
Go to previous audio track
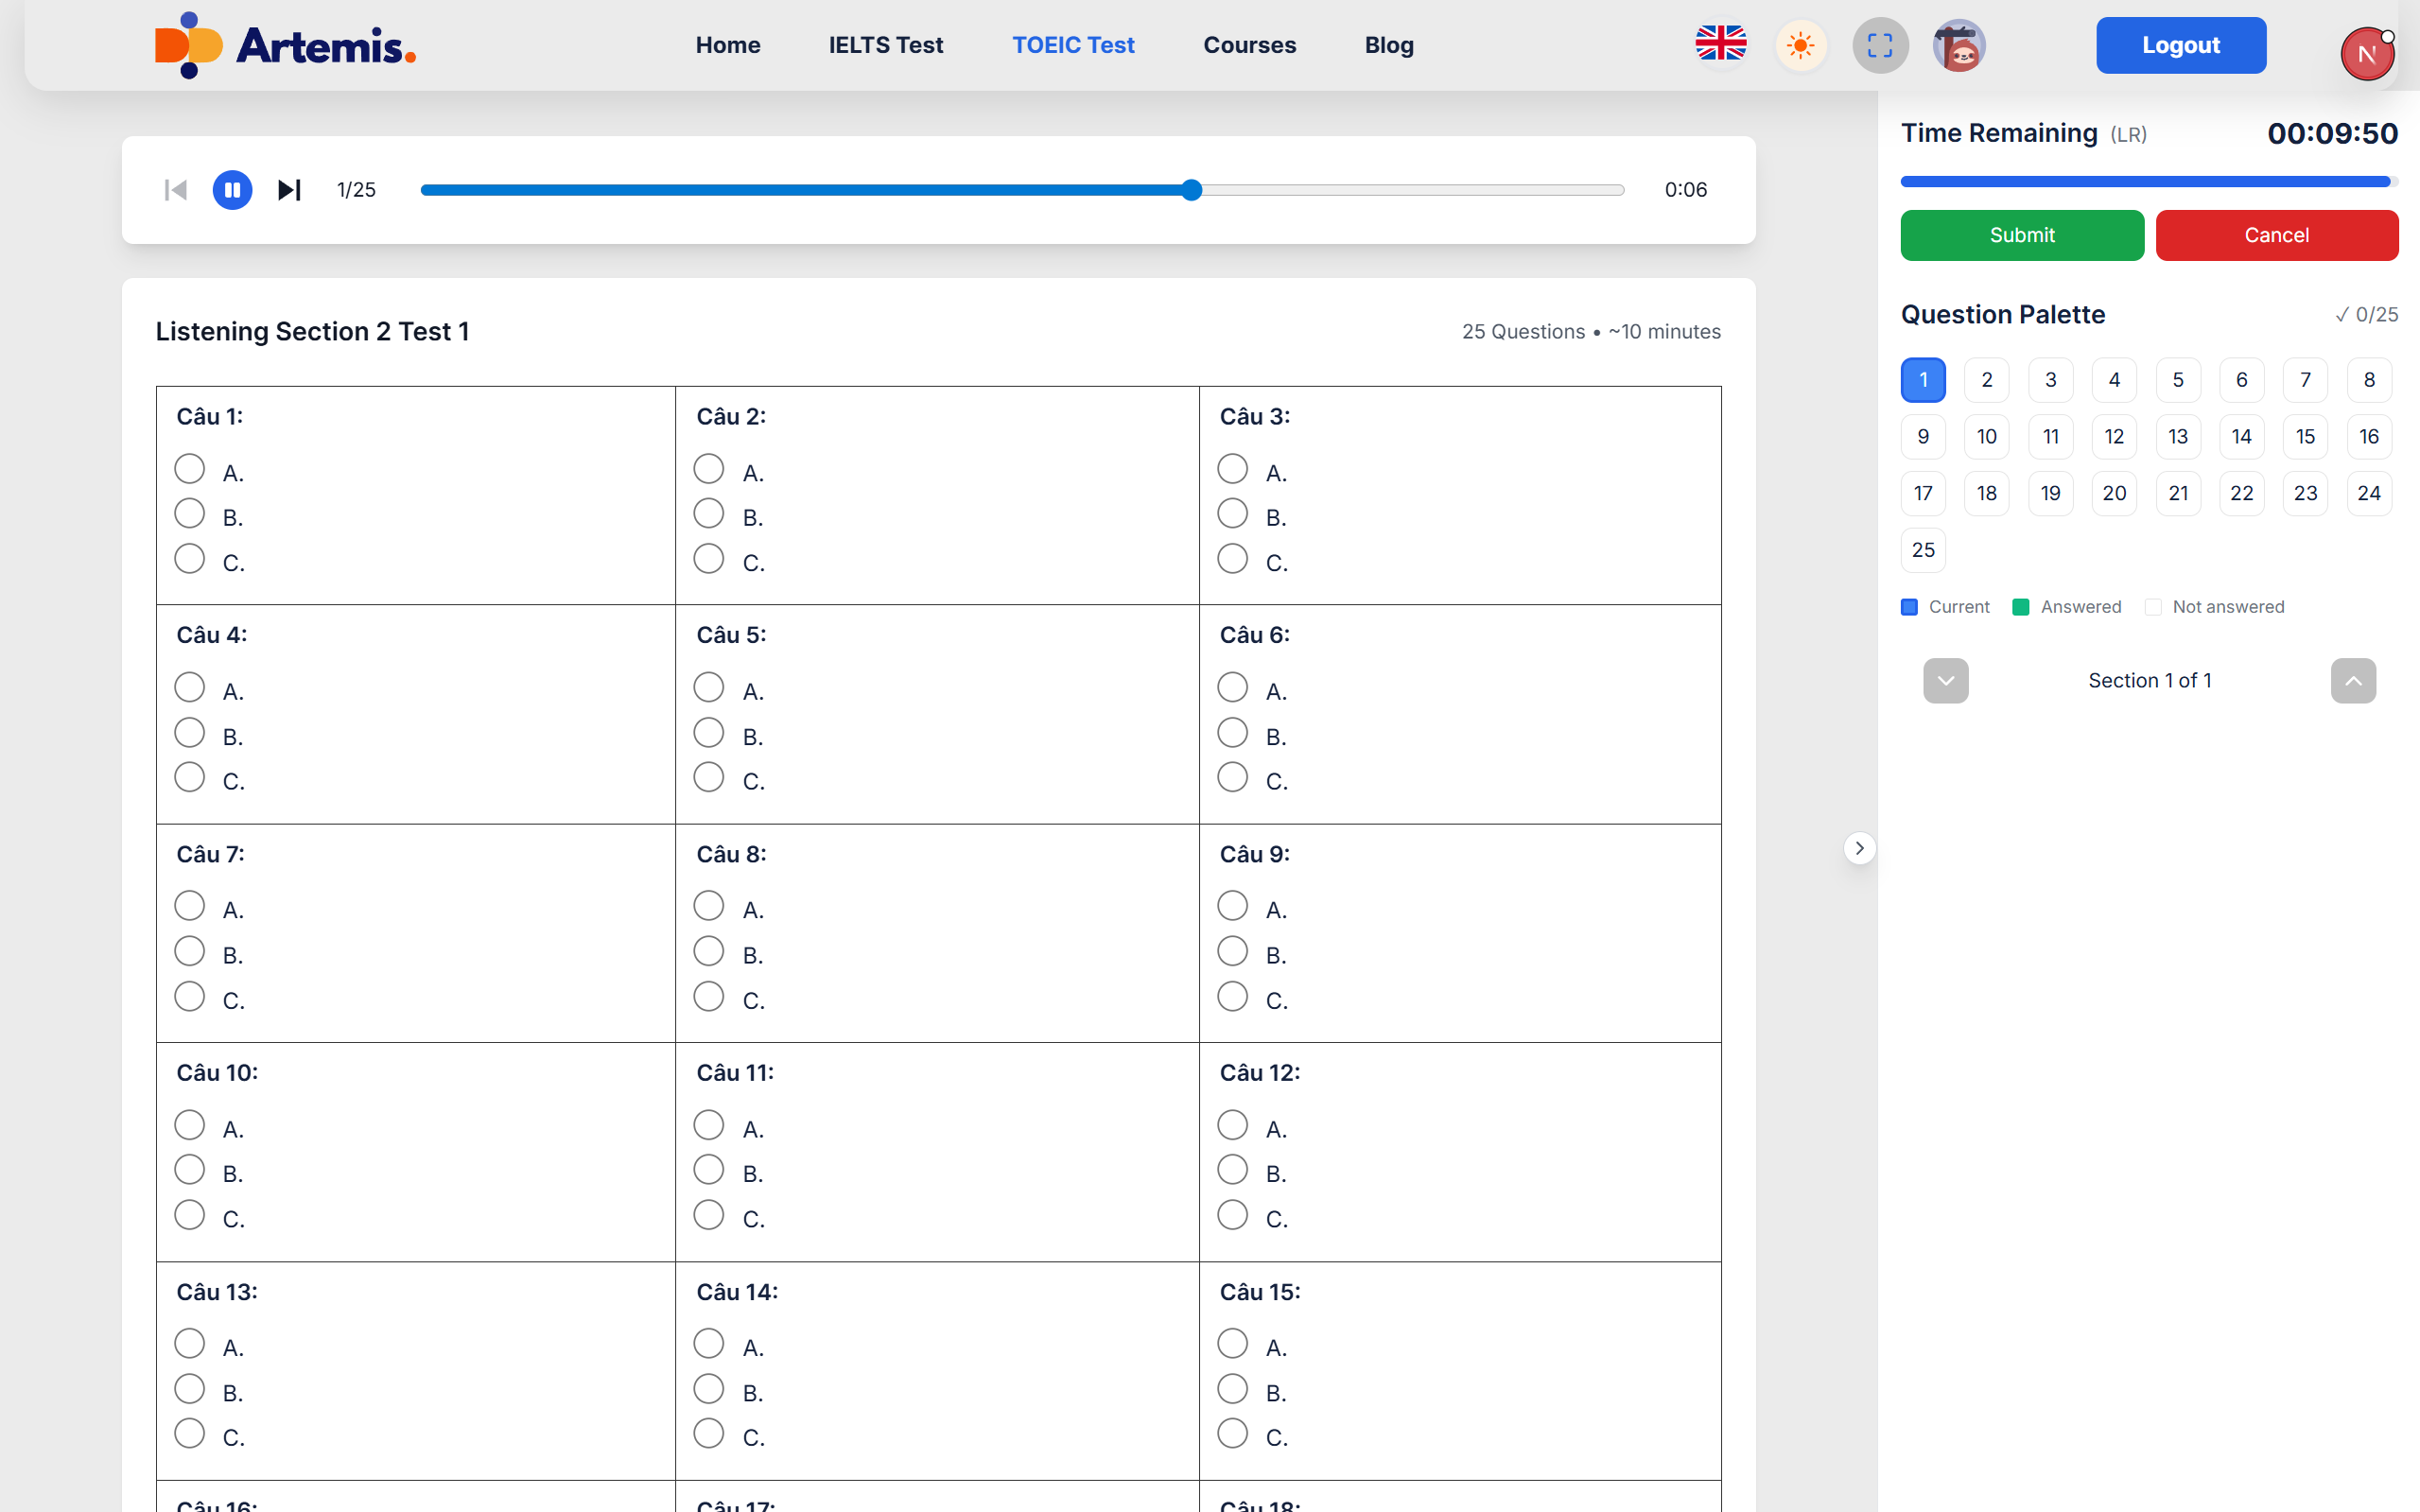pyautogui.click(x=176, y=190)
